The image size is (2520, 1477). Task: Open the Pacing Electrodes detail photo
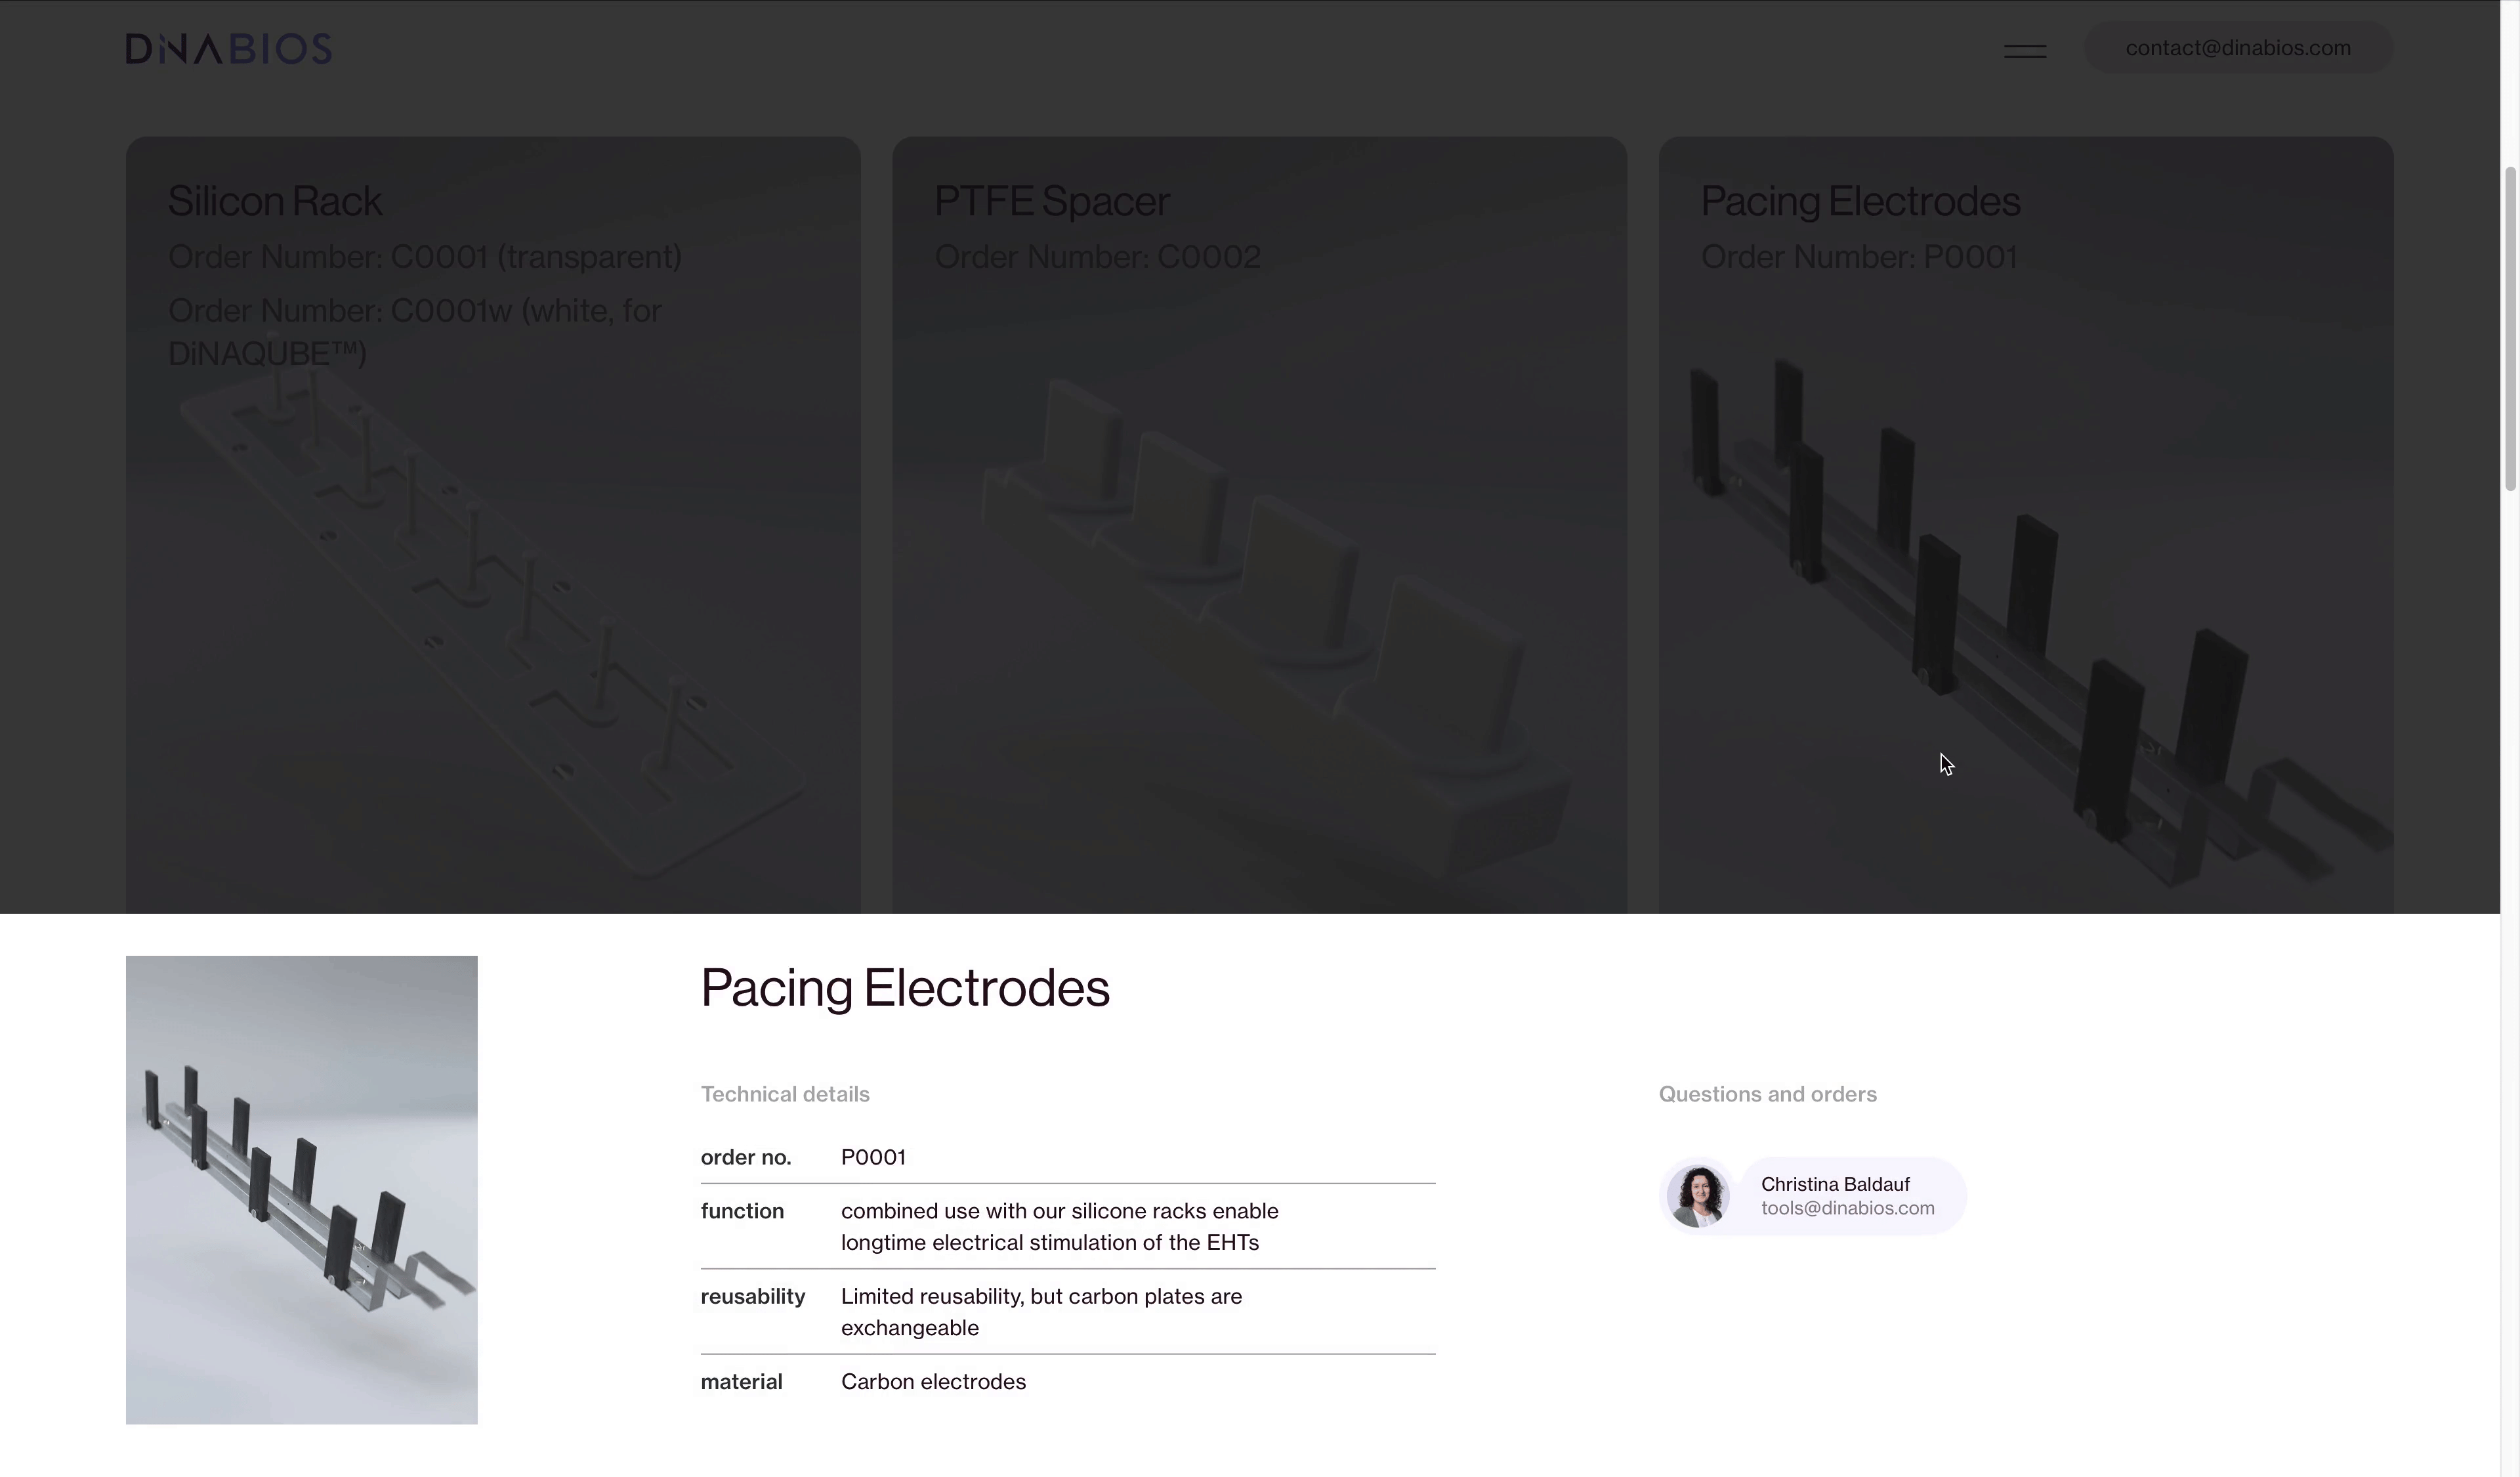click(x=301, y=1189)
